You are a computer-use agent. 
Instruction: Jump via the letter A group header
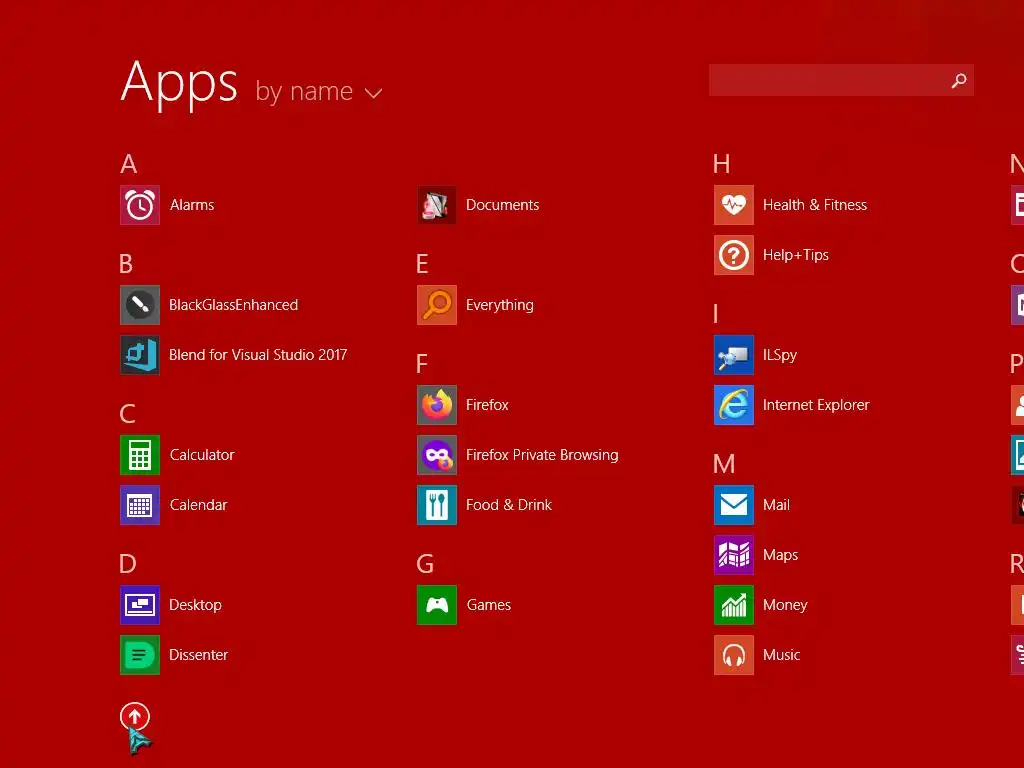(129, 164)
